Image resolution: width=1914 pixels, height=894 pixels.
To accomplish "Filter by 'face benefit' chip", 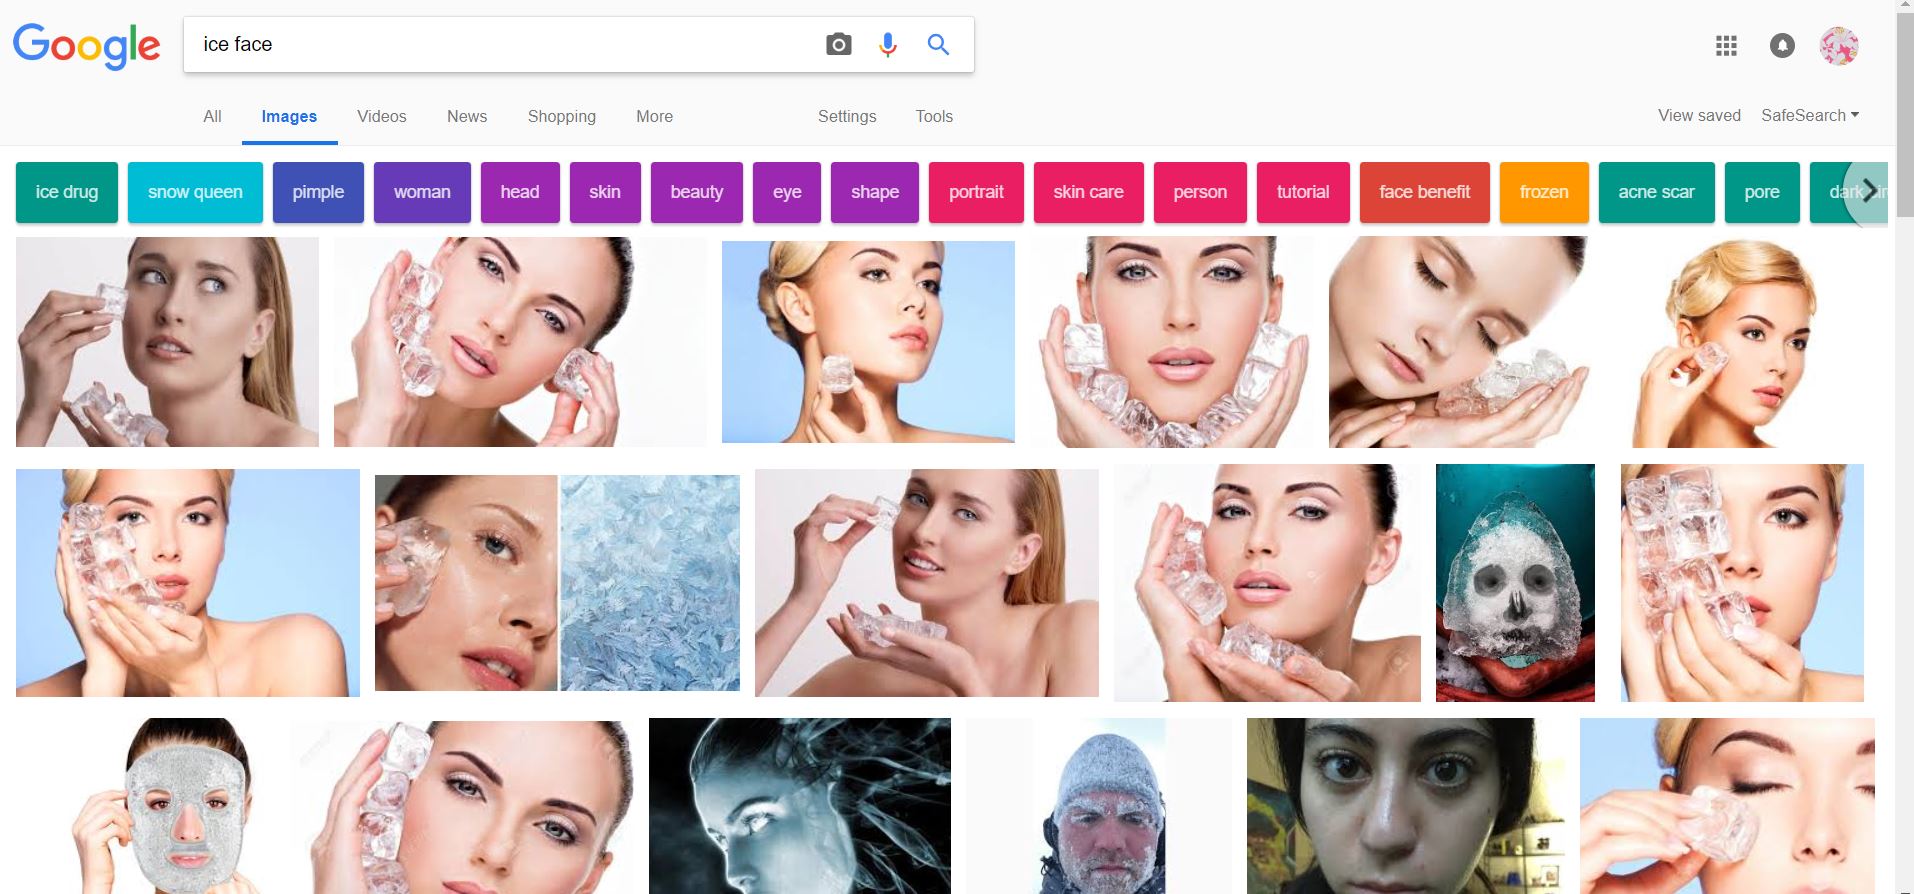I will tap(1425, 192).
